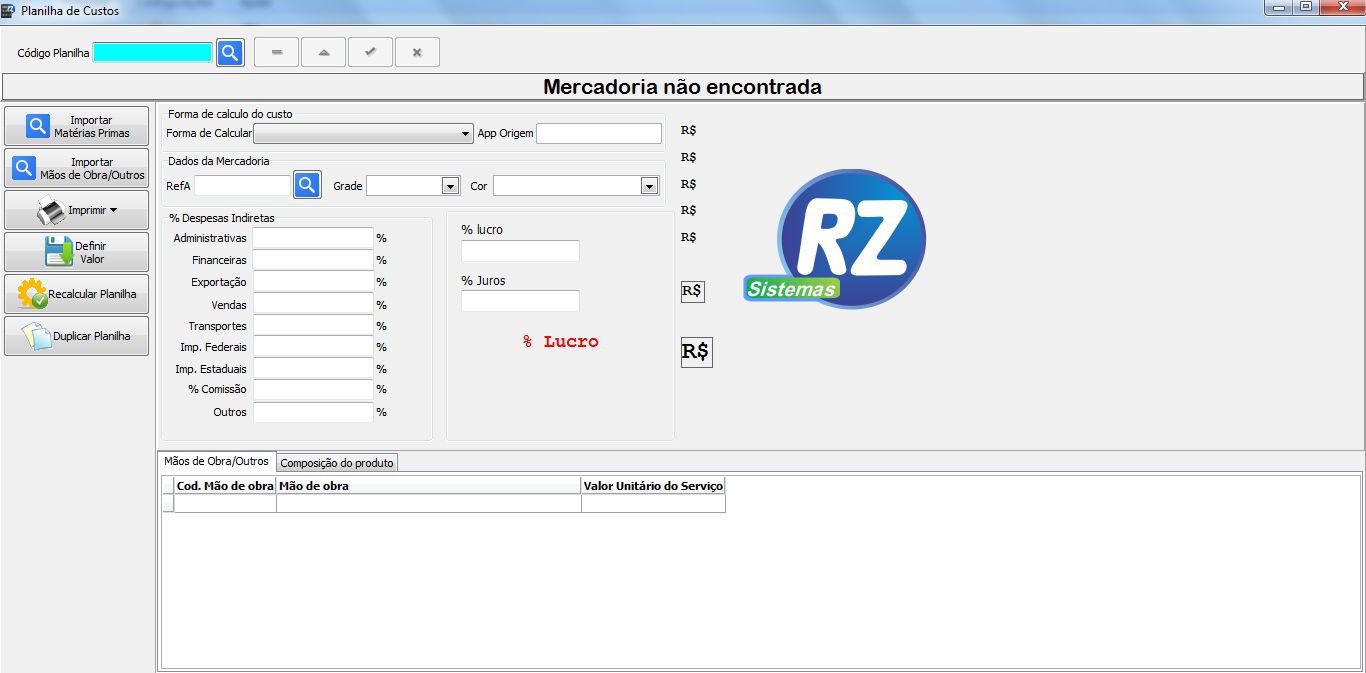Click the search icon beside Código Planilha

pos(230,52)
